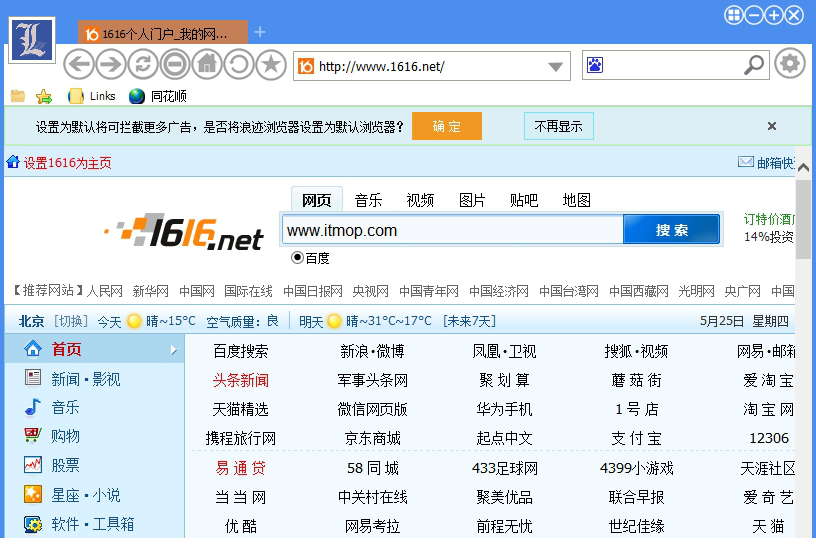Open 支付宝 link
This screenshot has height=559, width=816.
pyautogui.click(x=636, y=438)
